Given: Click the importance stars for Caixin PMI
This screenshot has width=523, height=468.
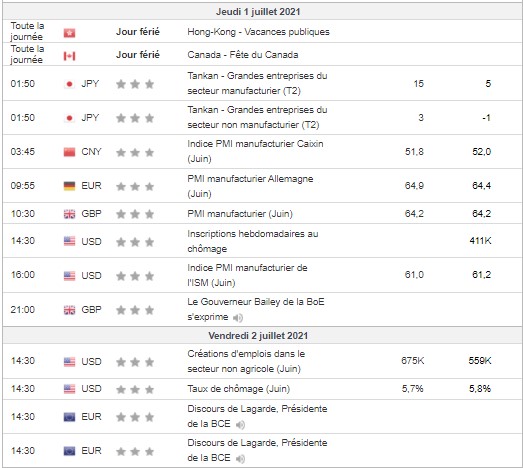Looking at the screenshot, I should pyautogui.click(x=135, y=152).
